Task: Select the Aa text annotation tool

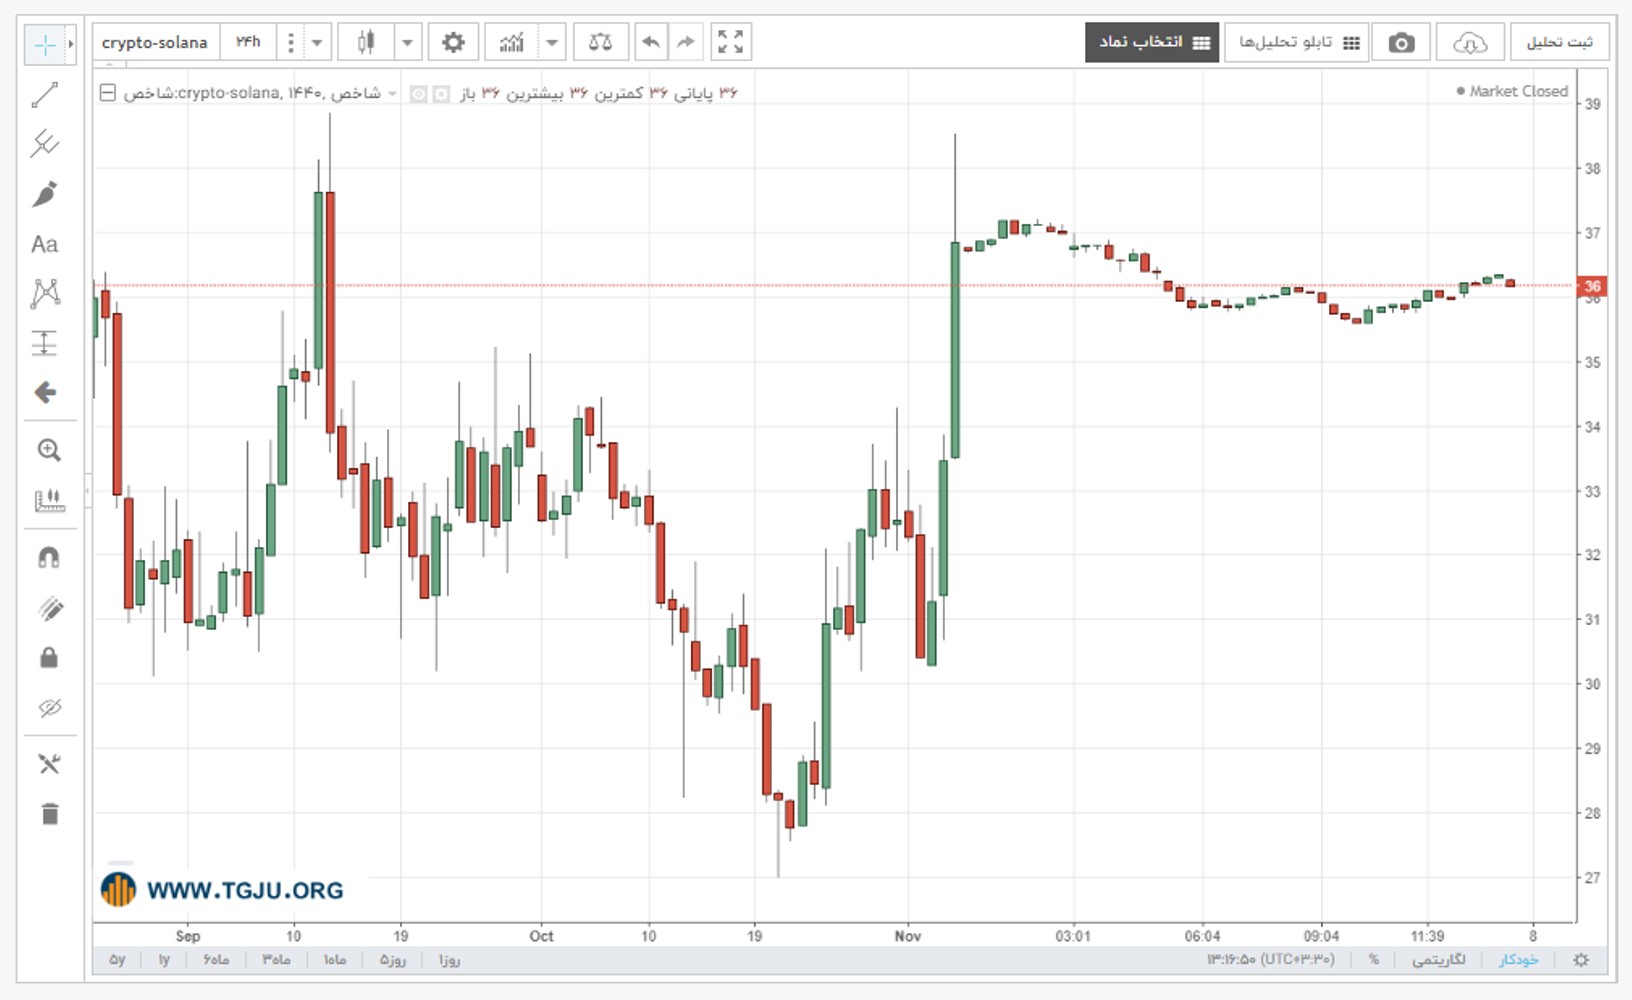Action: pyautogui.click(x=45, y=244)
